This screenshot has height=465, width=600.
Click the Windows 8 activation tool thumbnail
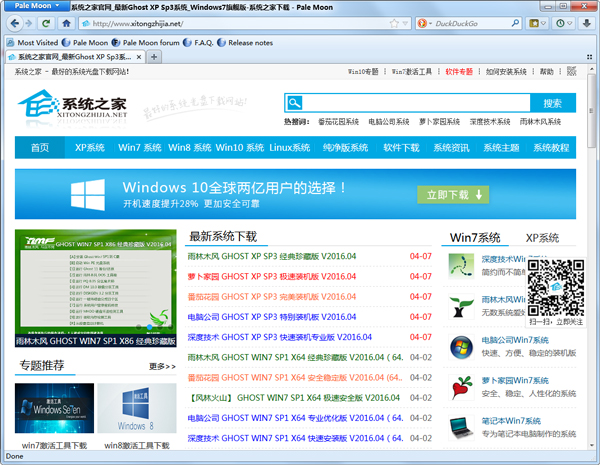[137, 408]
